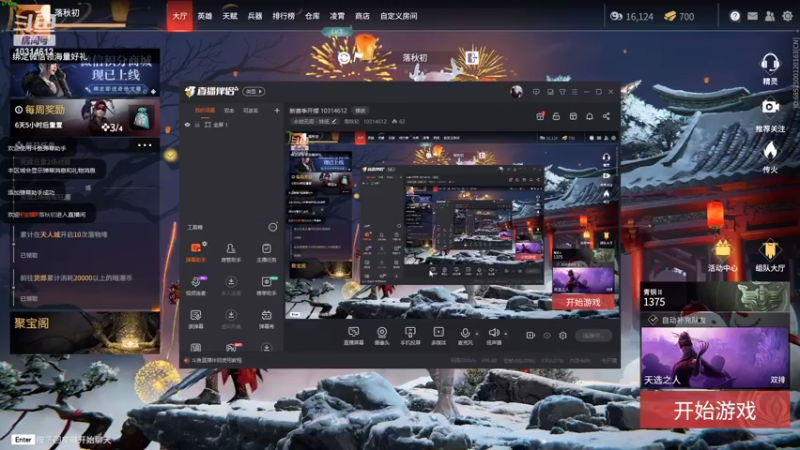
Task: Open the 聚宝阁 banner
Action: point(85,333)
